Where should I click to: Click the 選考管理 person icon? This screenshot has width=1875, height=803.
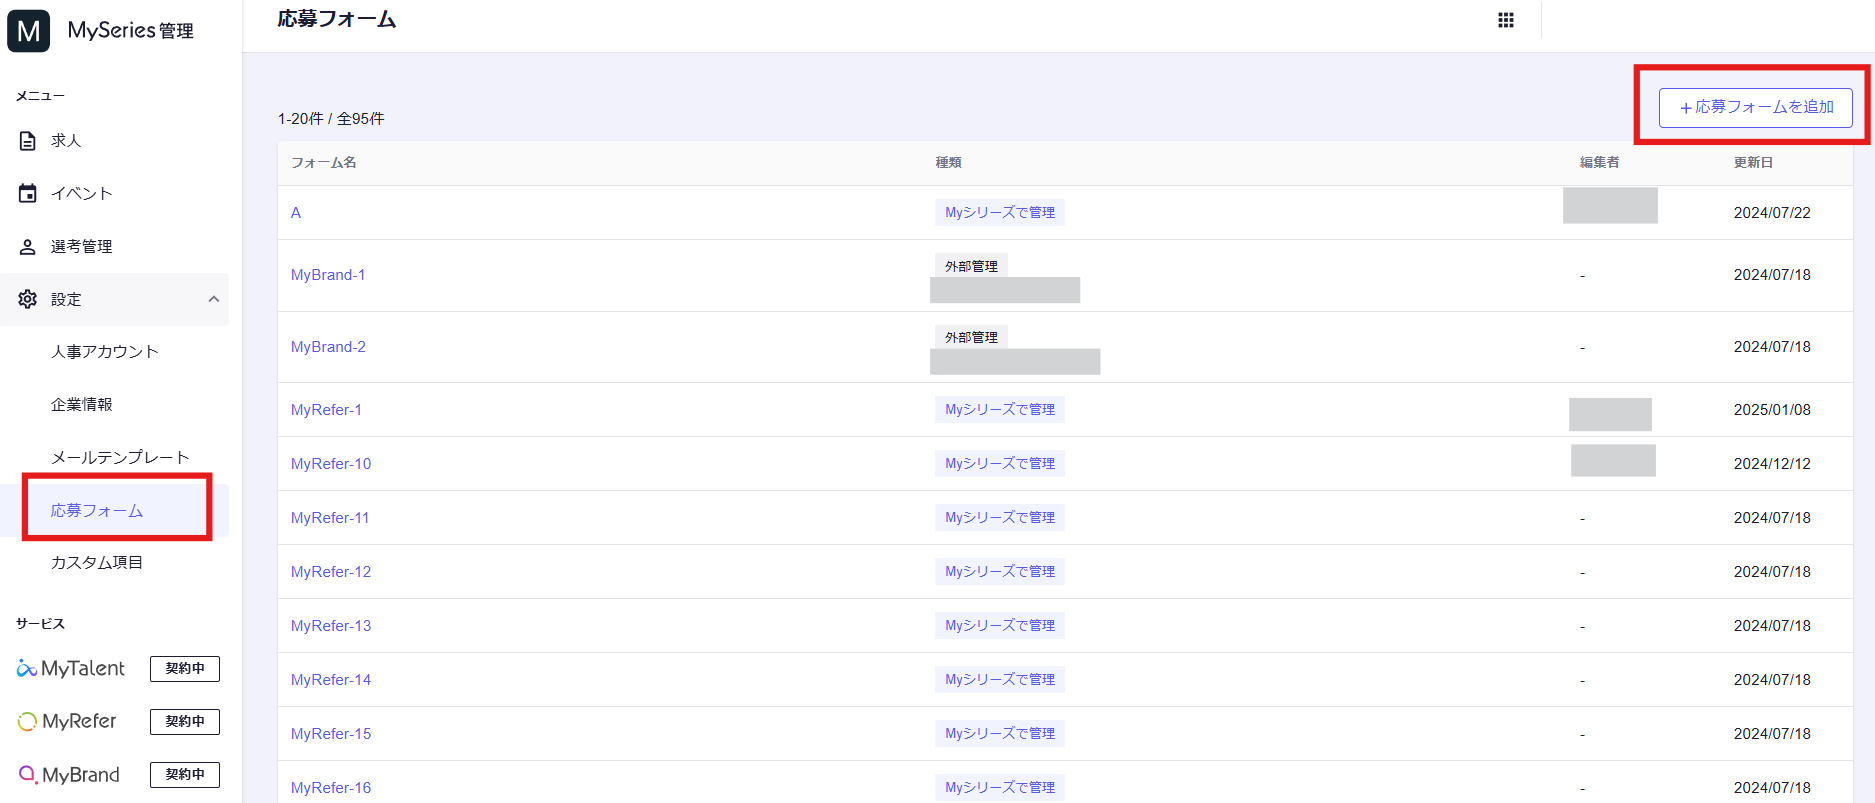[28, 246]
